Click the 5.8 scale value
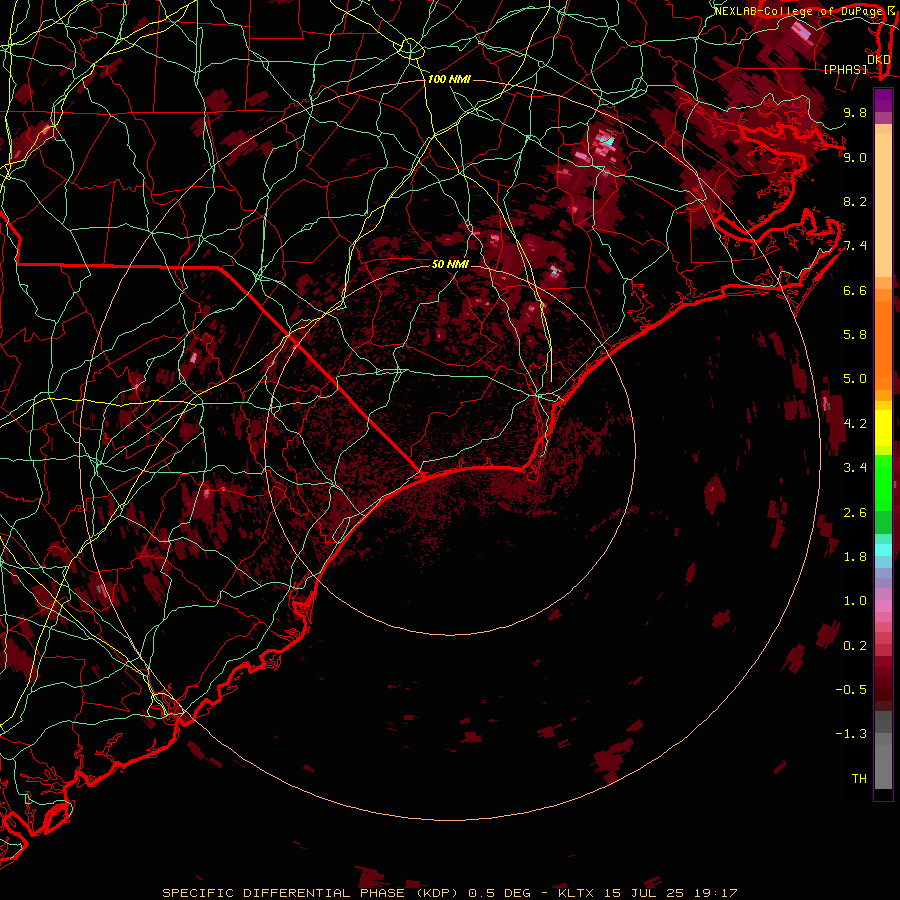The image size is (900, 900). point(855,335)
